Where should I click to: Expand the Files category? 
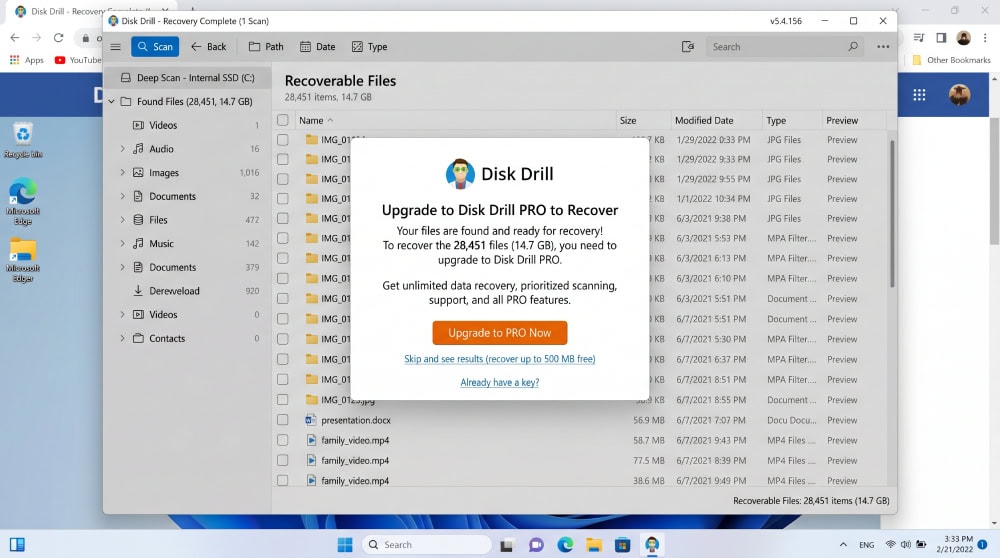[x=122, y=219]
